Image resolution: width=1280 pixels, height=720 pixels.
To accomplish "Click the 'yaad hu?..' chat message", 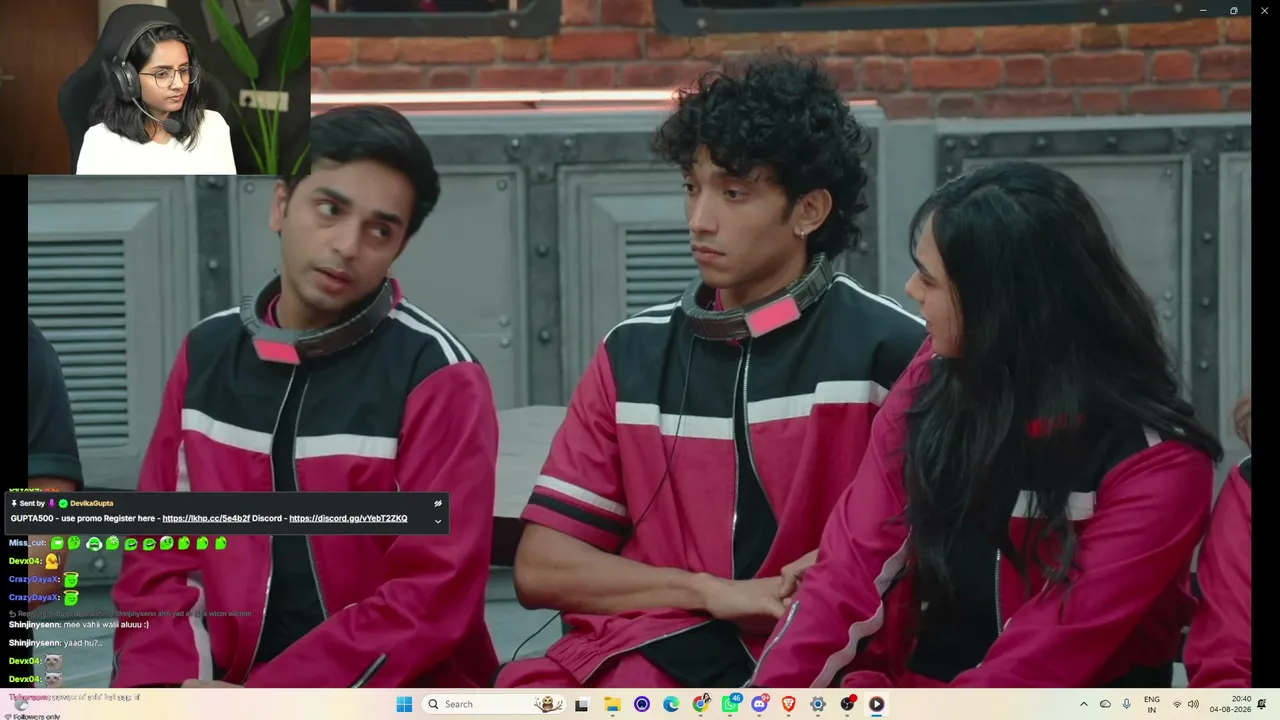I will click(x=83, y=643).
